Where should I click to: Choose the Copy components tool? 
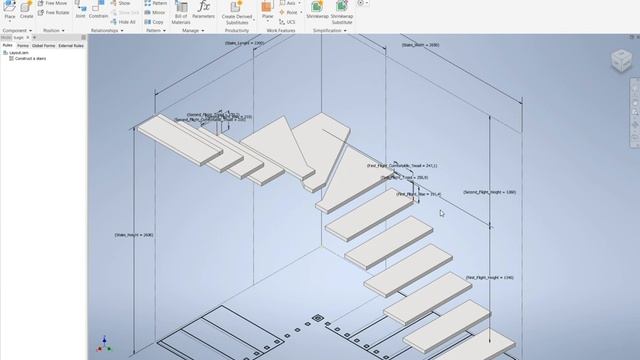[x=154, y=22]
